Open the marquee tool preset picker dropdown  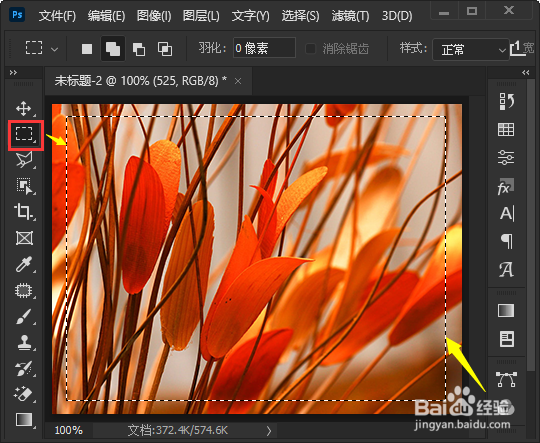pos(54,50)
